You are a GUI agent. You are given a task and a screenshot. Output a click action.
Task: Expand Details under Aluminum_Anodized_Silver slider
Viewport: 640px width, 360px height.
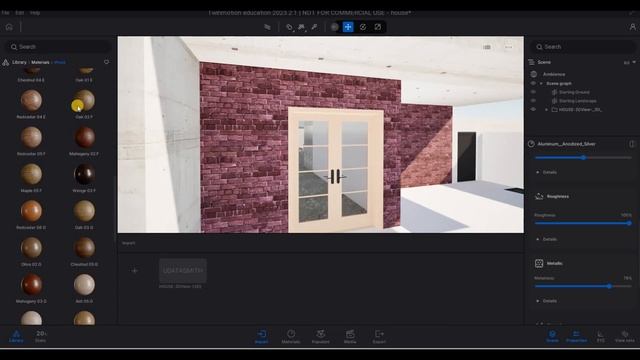tap(546, 172)
